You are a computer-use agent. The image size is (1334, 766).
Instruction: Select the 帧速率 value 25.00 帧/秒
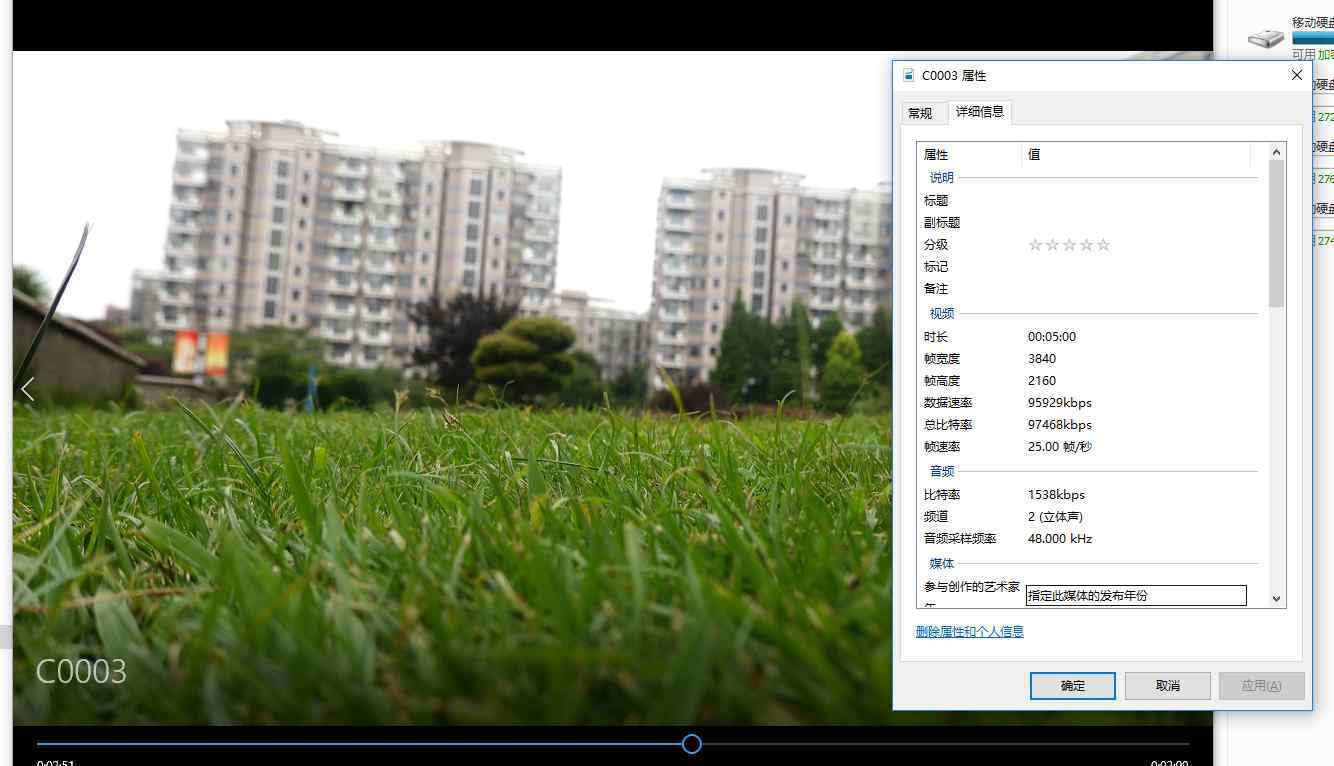coord(1060,447)
